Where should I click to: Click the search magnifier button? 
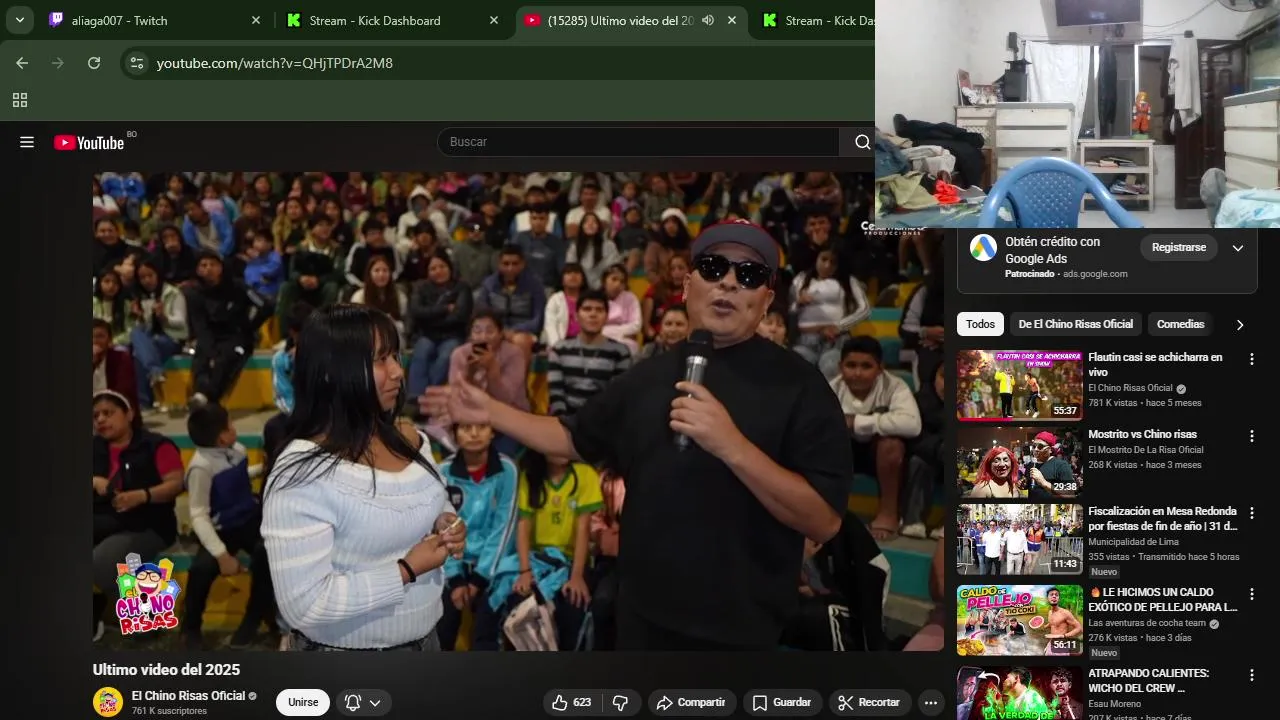(862, 142)
